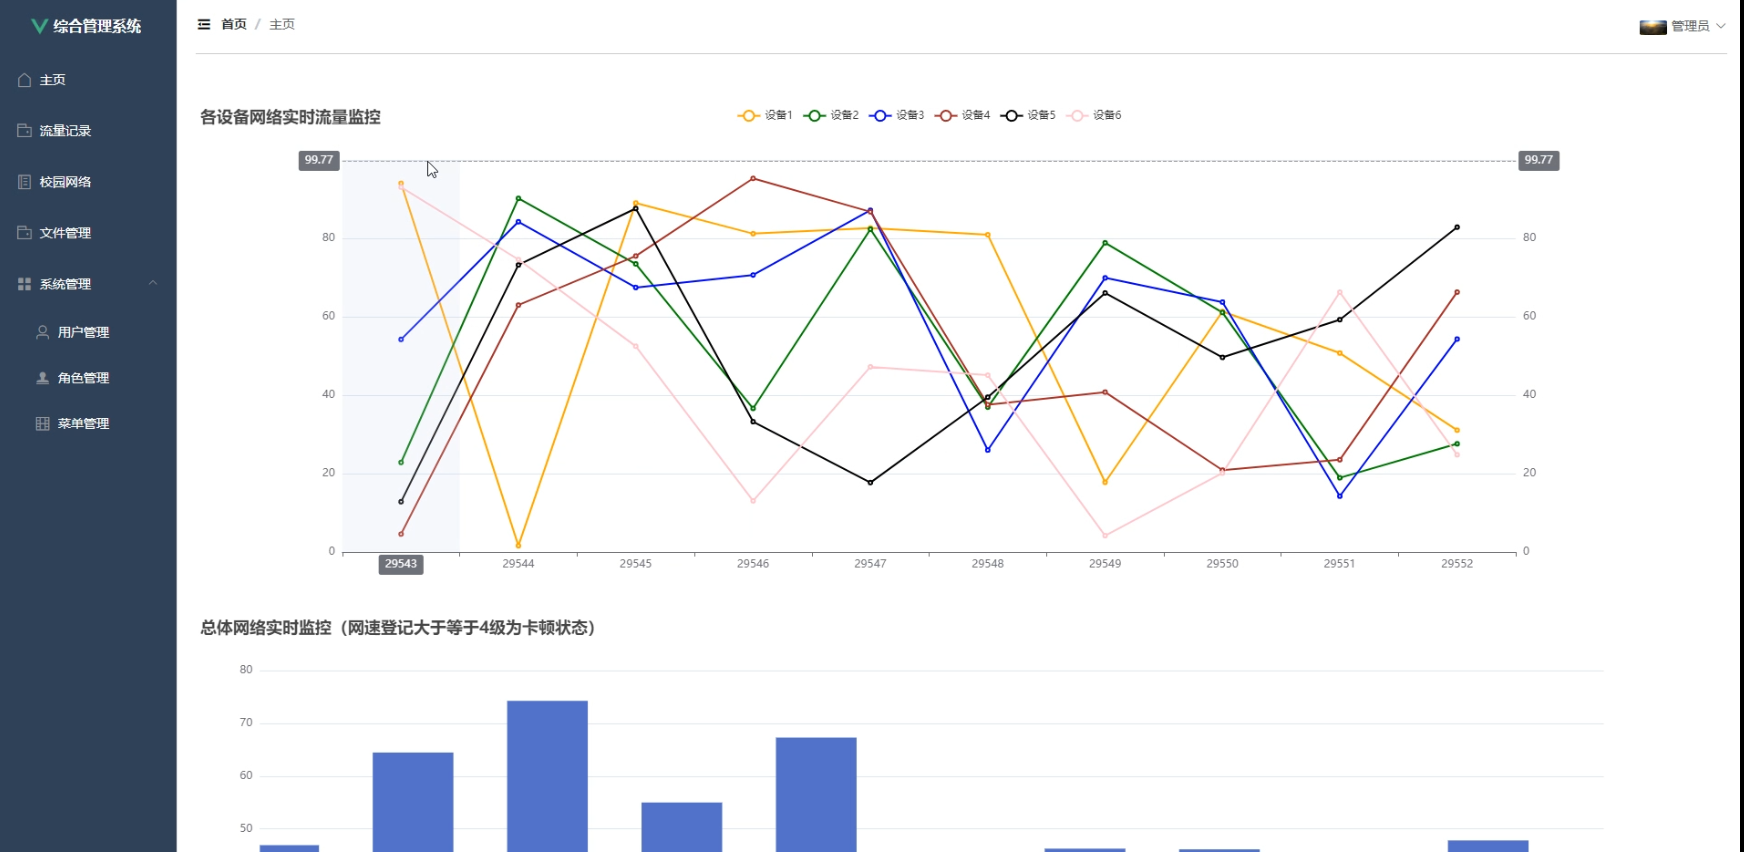The width and height of the screenshot is (1744, 852).
Task: Click the 29544 x-axis label
Action: click(518, 564)
